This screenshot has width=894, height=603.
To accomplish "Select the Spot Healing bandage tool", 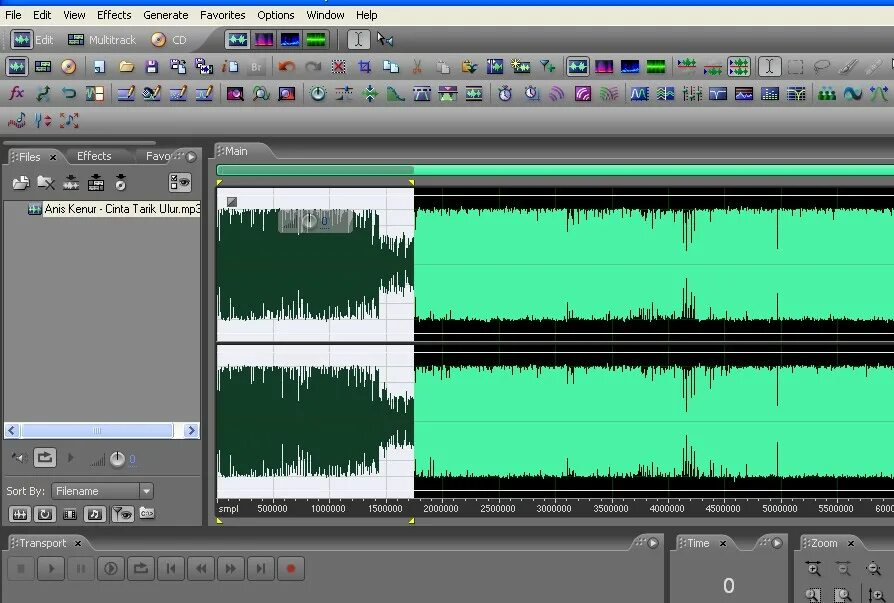I will [x=873, y=67].
